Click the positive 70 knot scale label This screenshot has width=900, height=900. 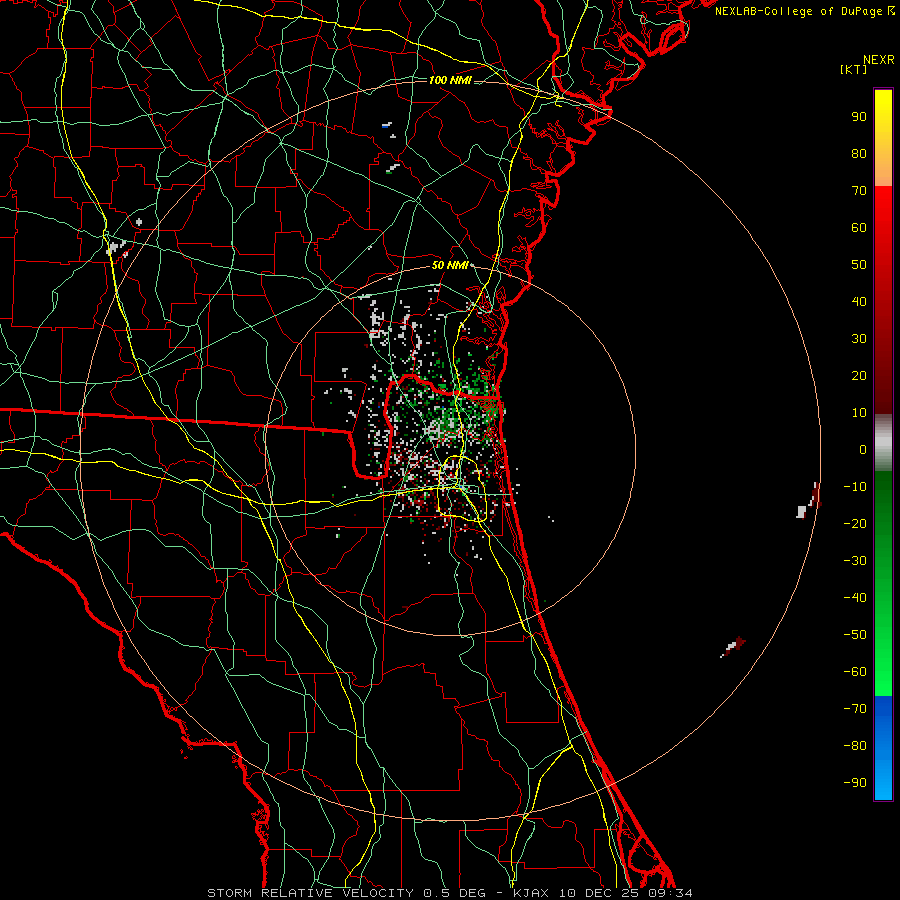(859, 191)
